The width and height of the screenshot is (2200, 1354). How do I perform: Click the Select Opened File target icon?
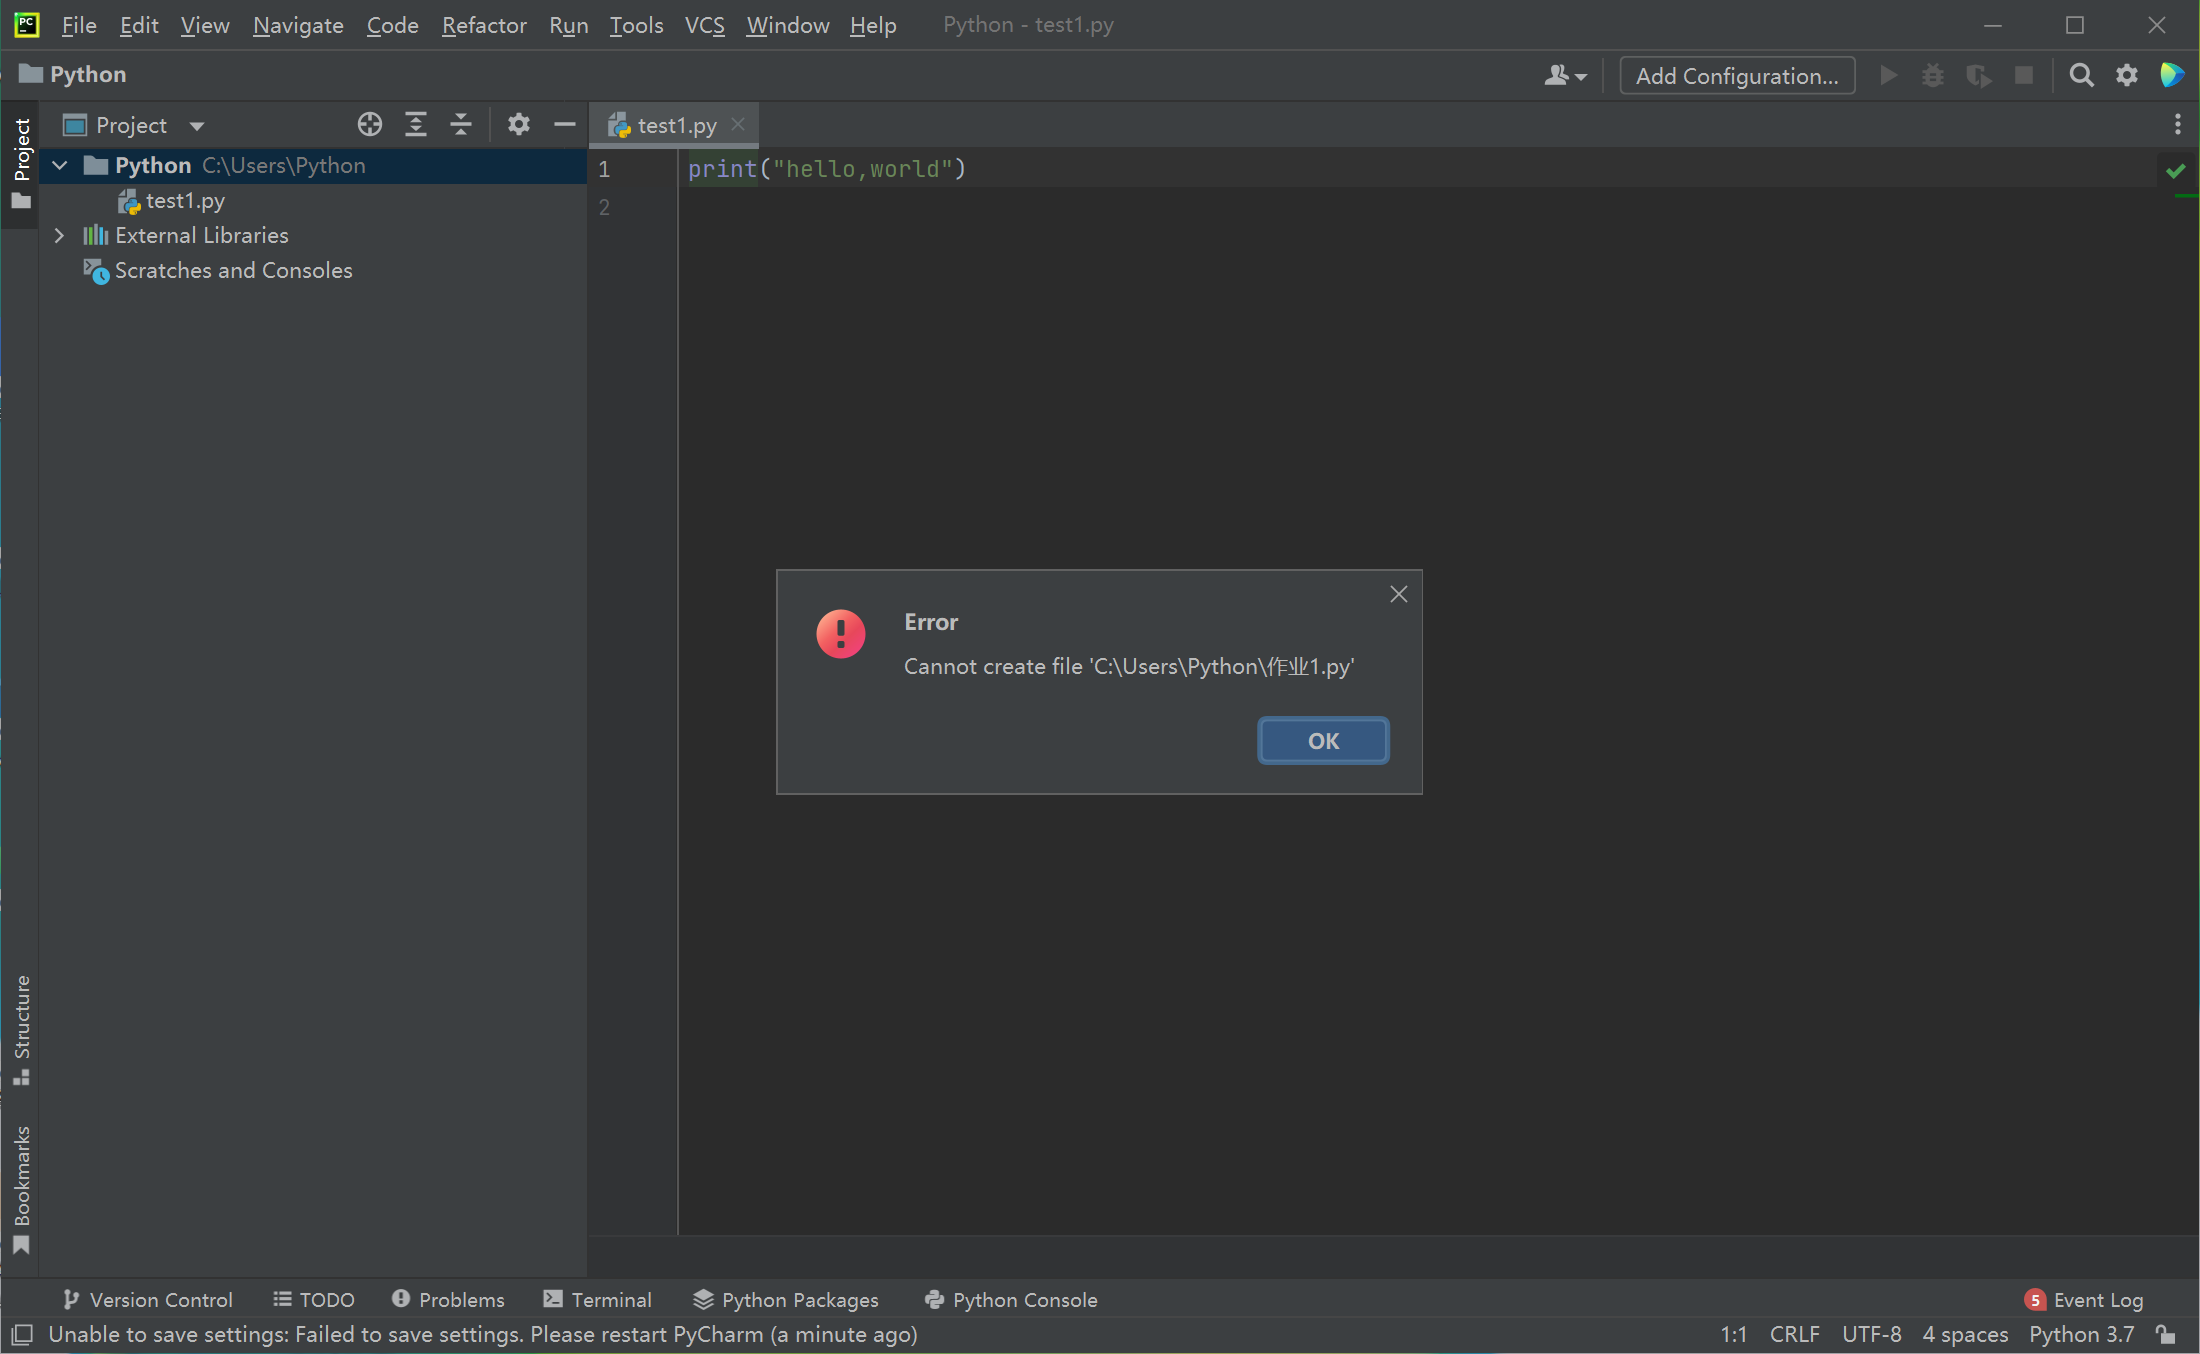[x=370, y=124]
